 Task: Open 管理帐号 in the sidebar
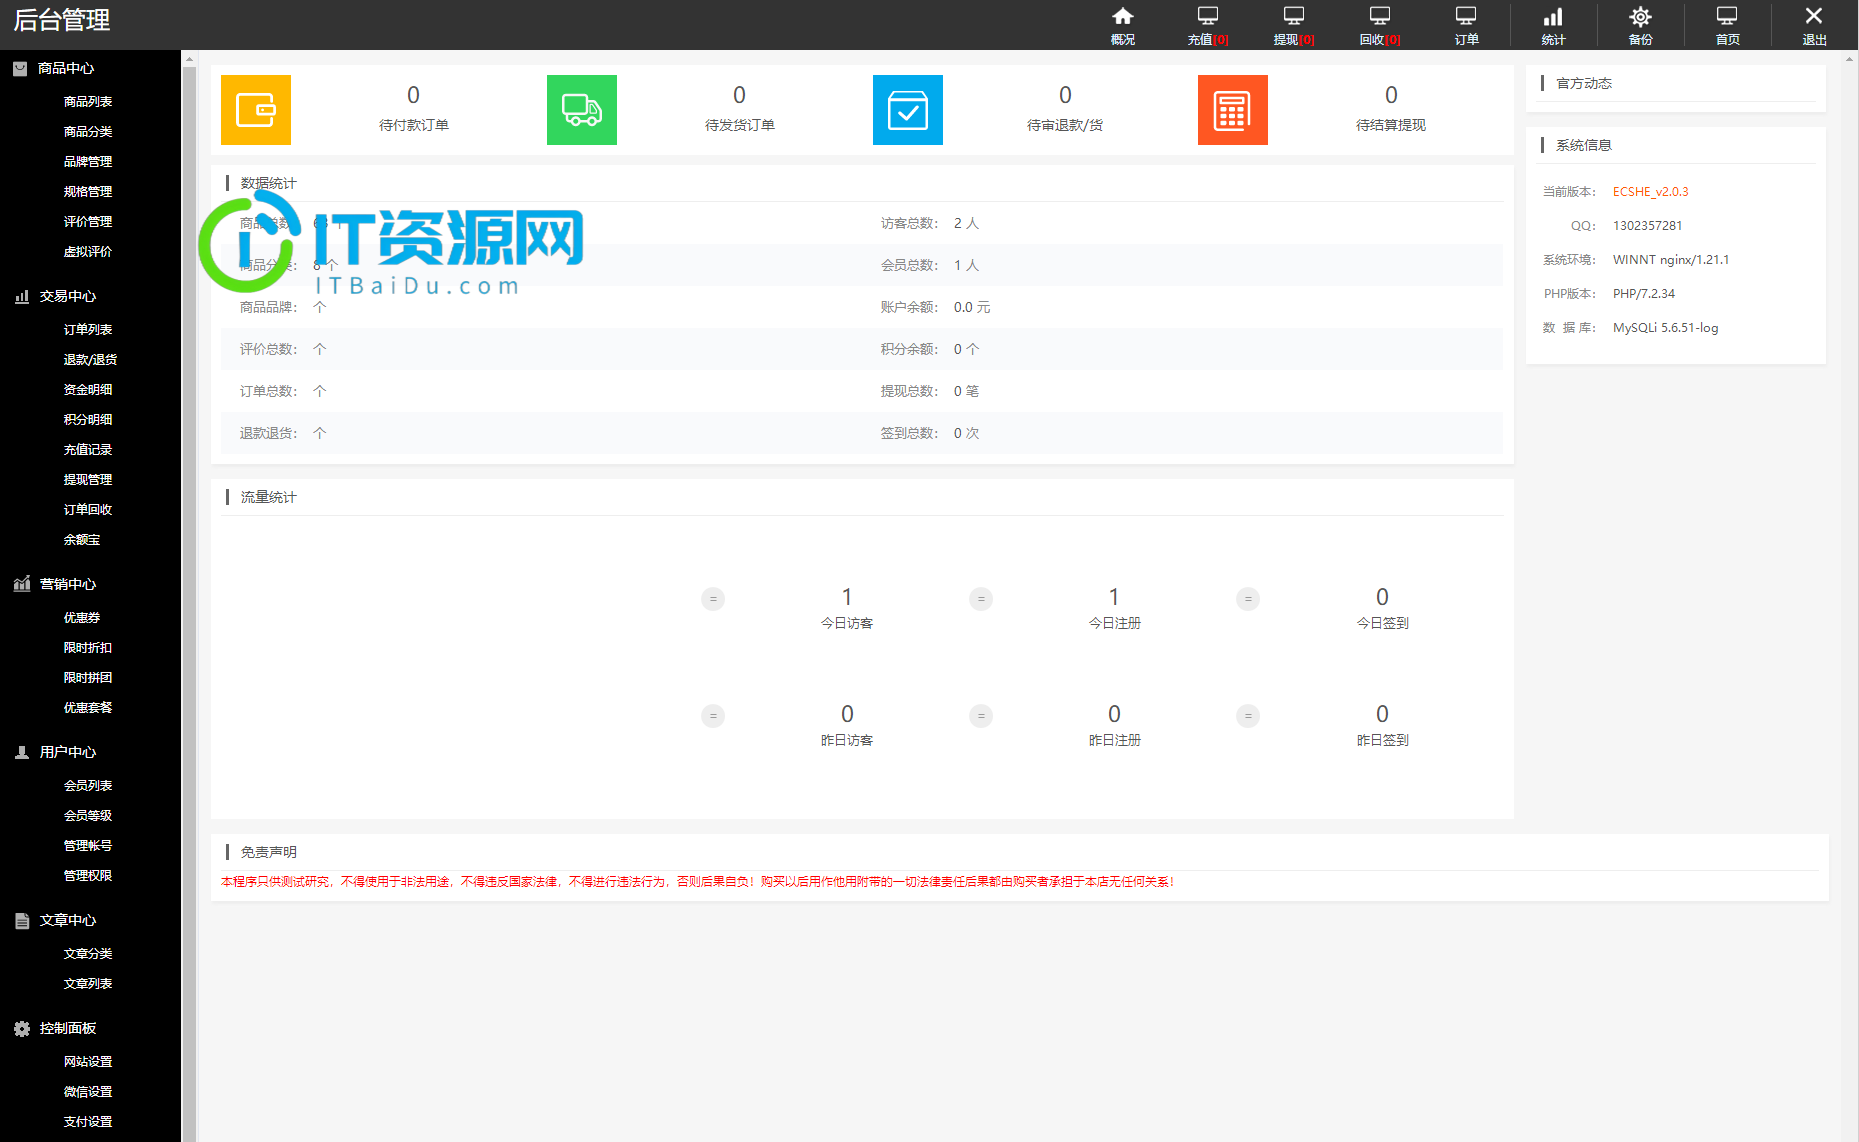[x=88, y=846]
